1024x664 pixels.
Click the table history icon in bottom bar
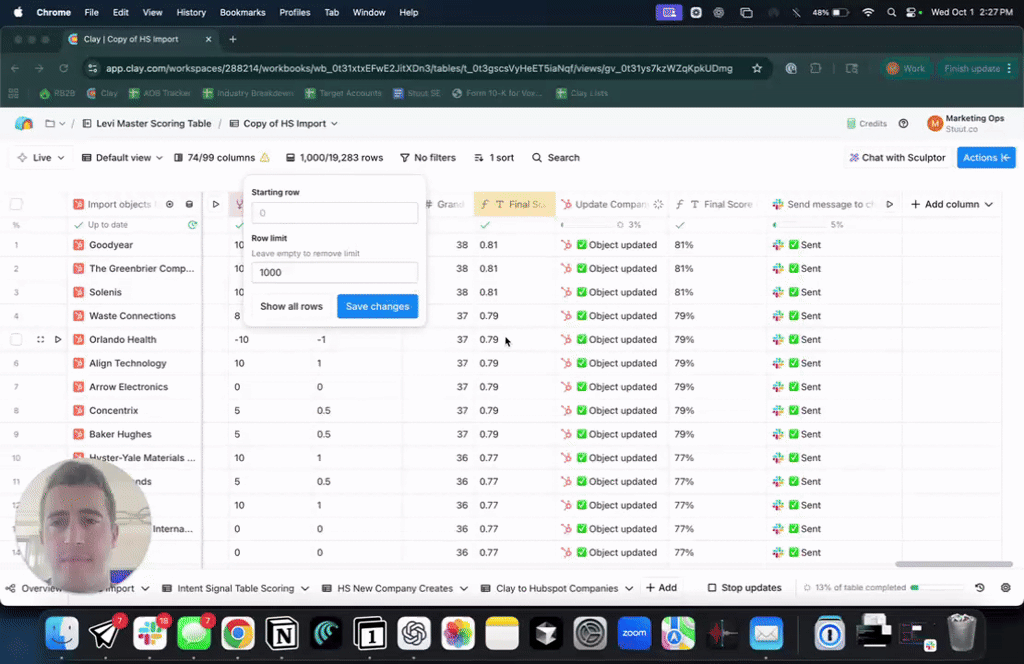point(979,588)
